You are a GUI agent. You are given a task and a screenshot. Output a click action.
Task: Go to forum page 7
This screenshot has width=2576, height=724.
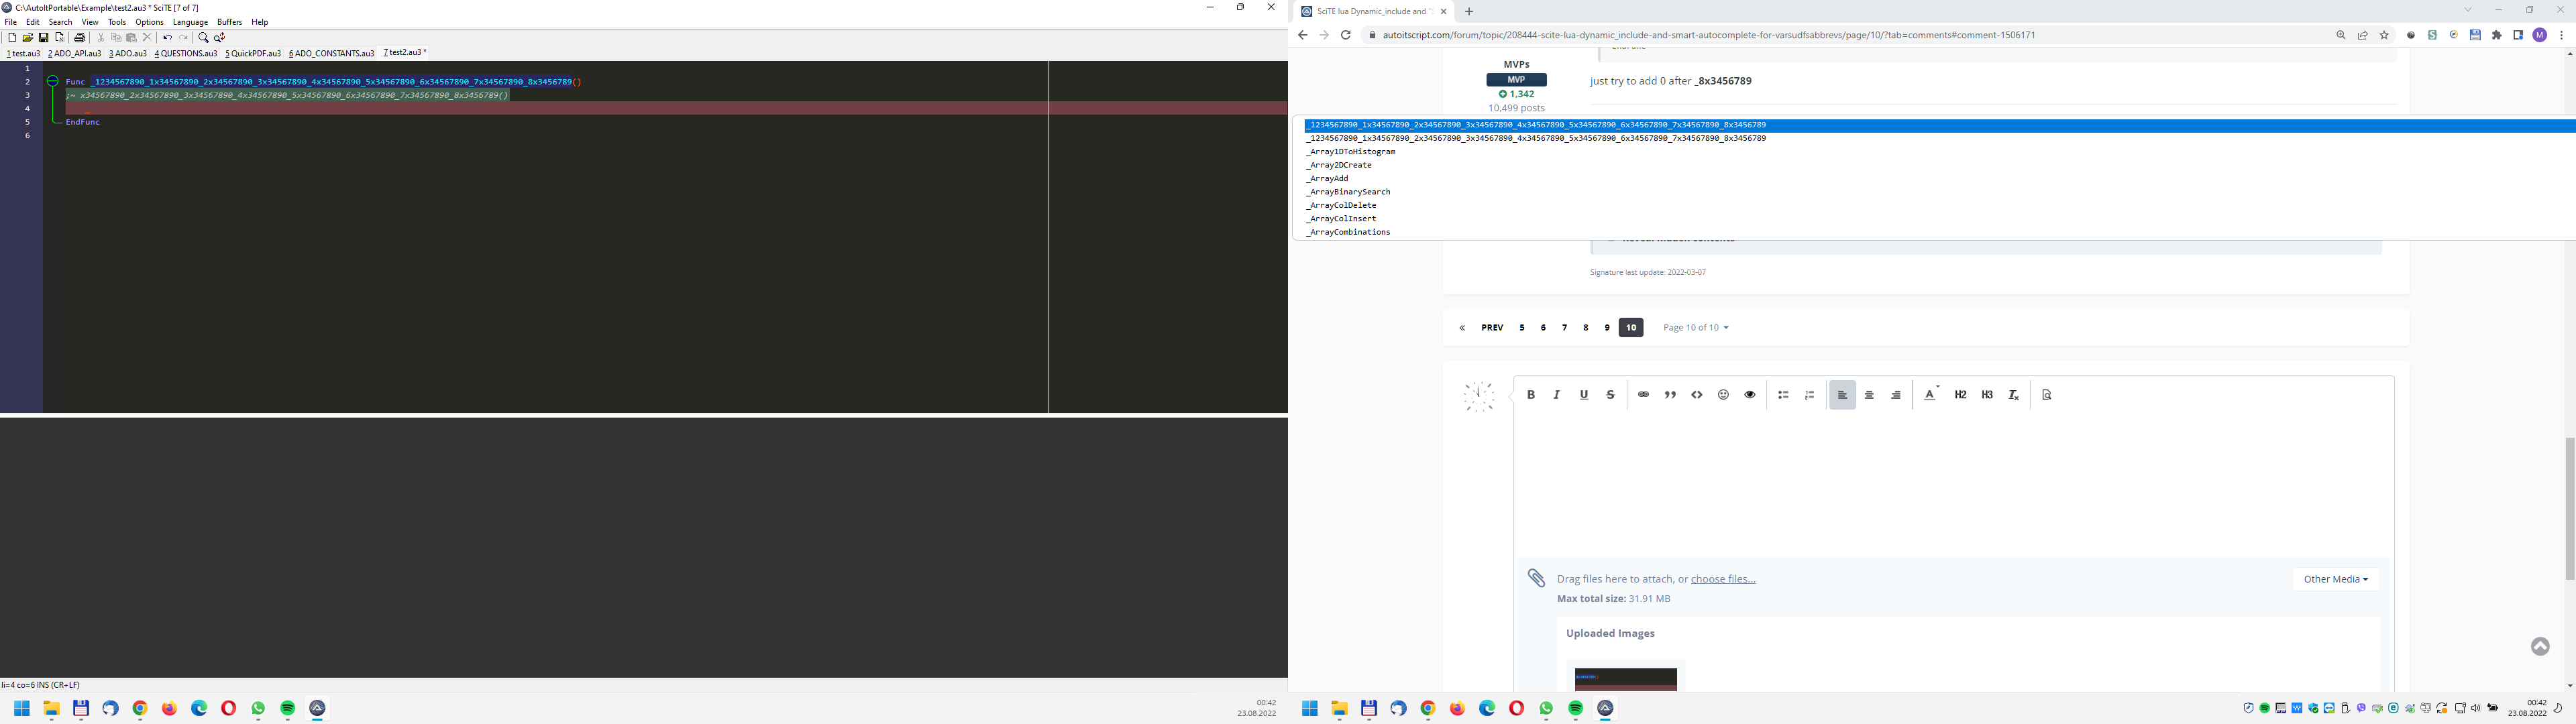tap(1565, 328)
